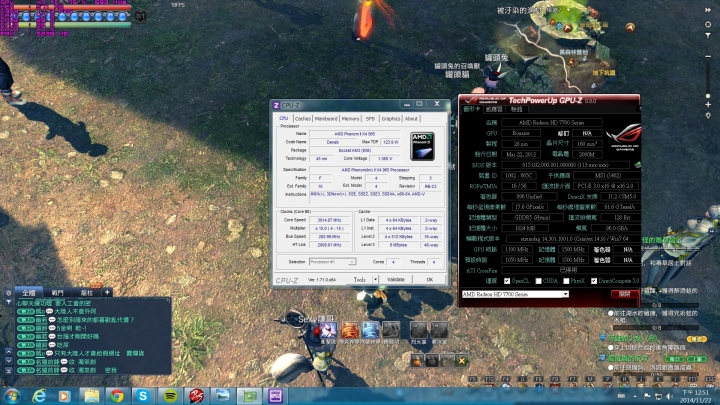Click the volume icon in system tray

pyautogui.click(x=669, y=396)
